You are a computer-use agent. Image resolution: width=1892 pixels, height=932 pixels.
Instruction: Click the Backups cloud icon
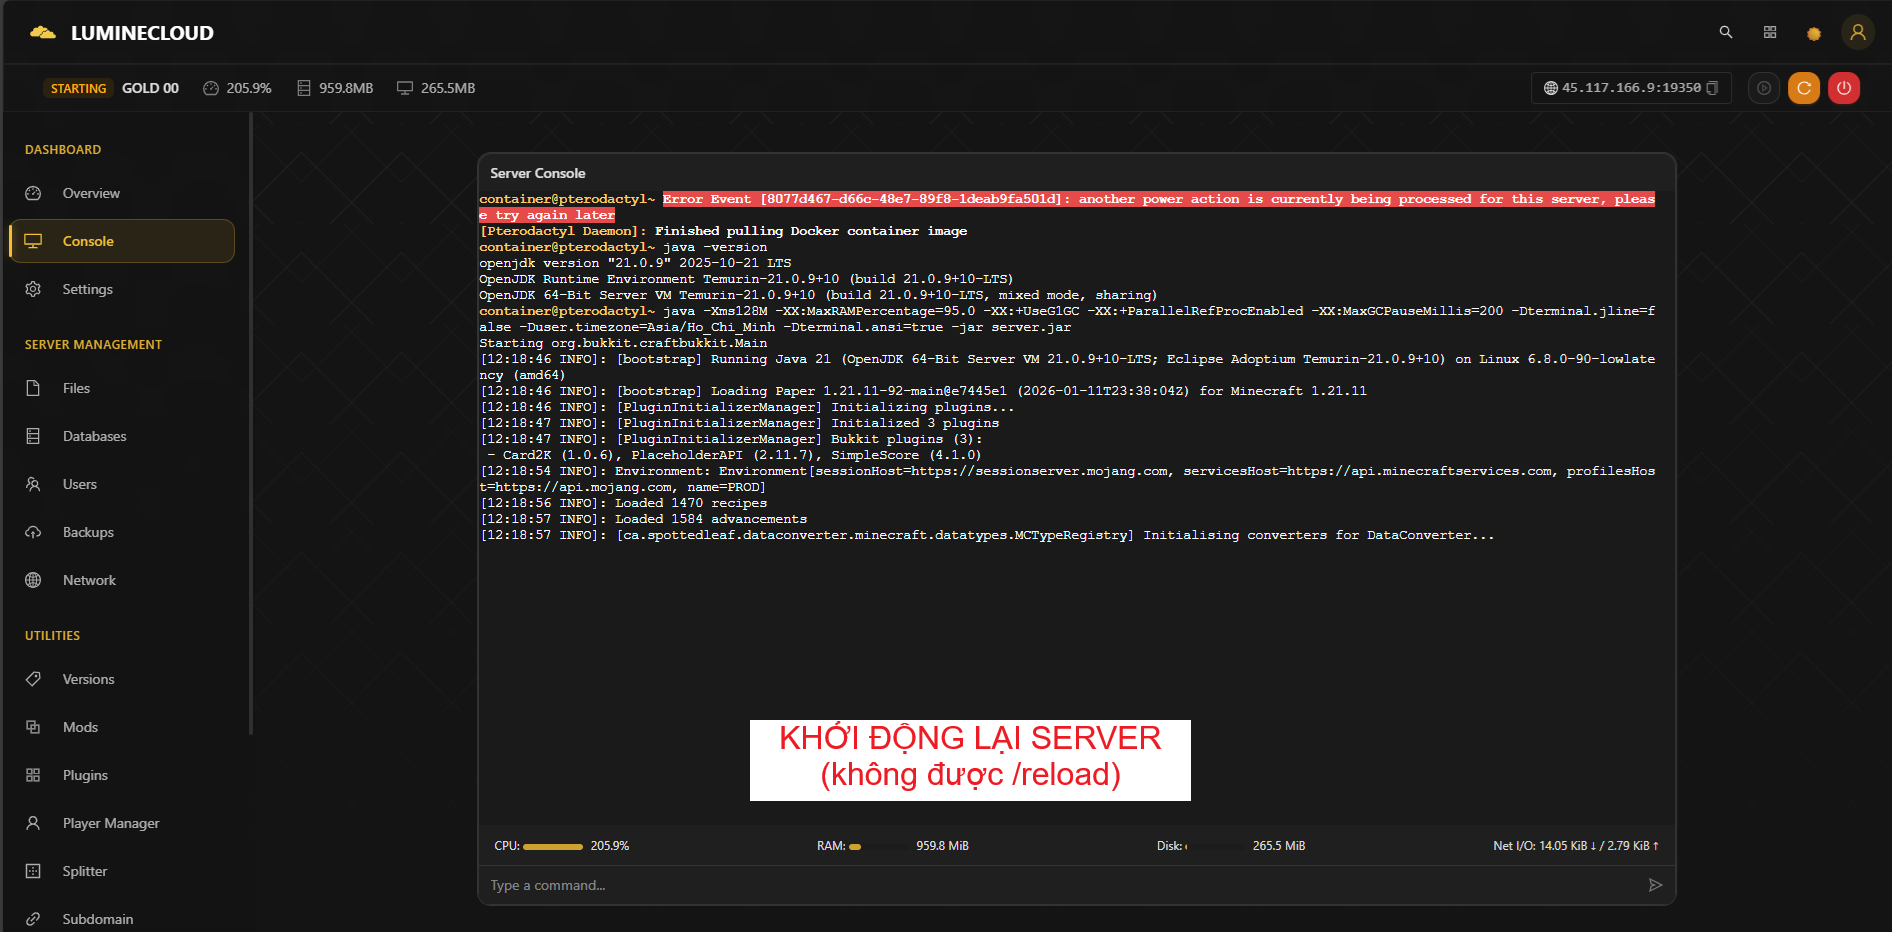click(33, 532)
